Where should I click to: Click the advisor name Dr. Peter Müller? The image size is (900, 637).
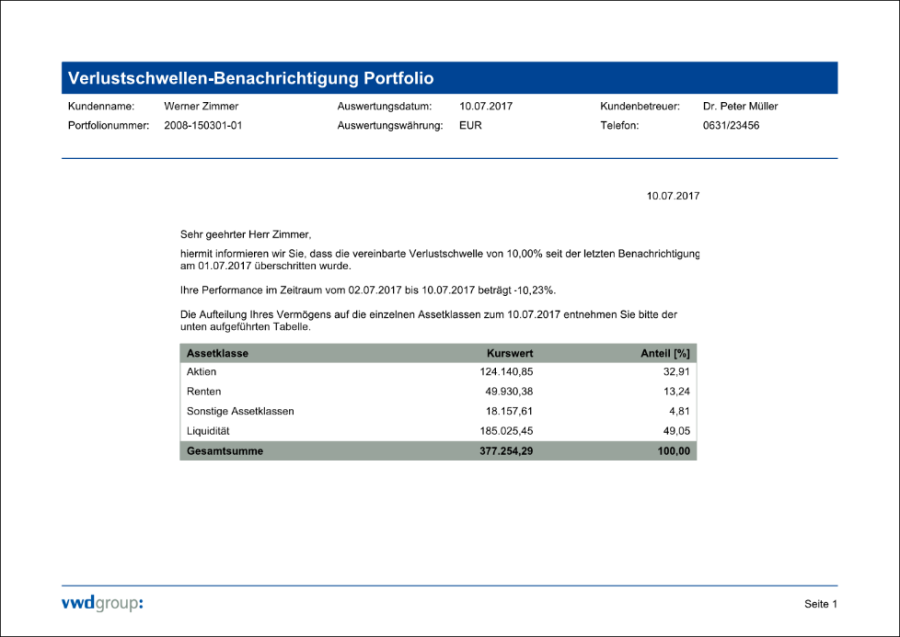(740, 106)
